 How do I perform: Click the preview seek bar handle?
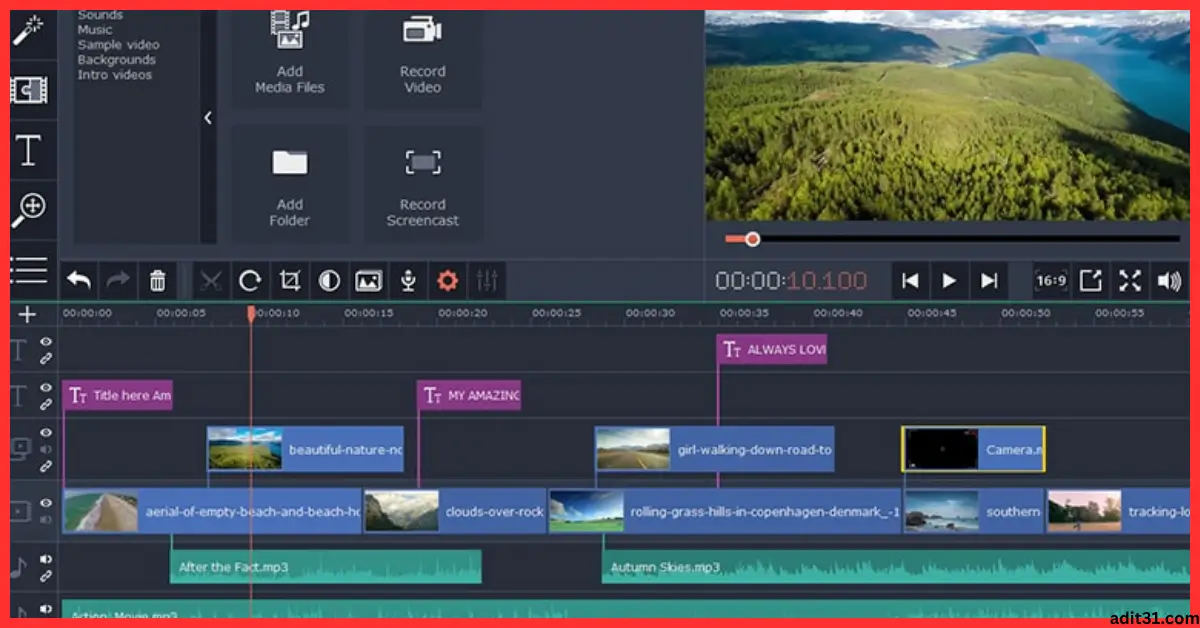(x=753, y=239)
